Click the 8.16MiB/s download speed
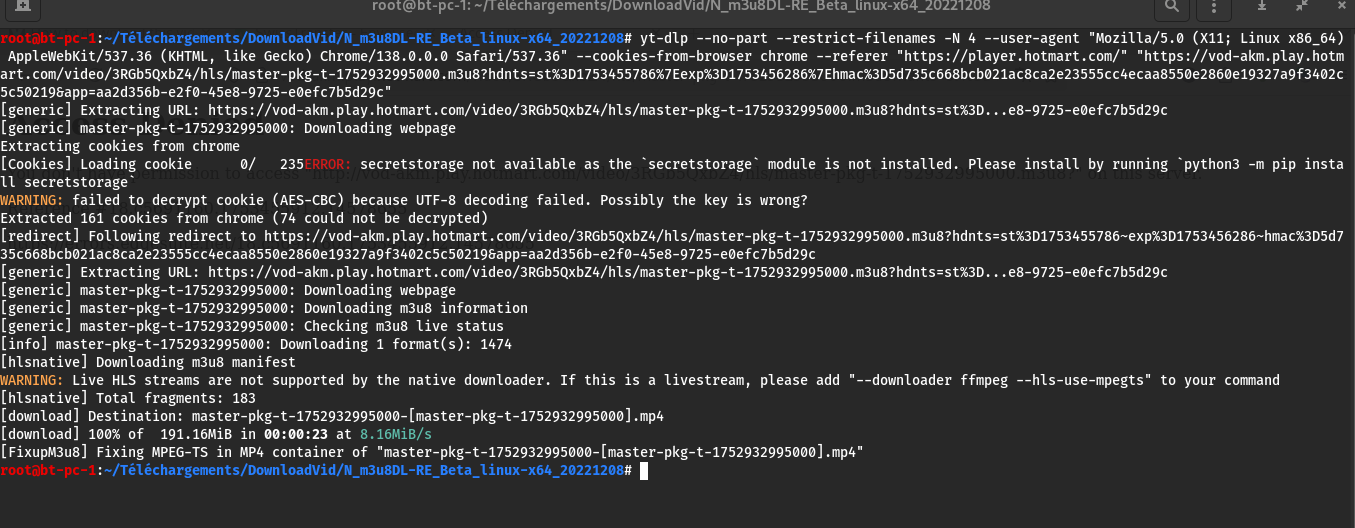This screenshot has width=1355, height=528. (393, 434)
